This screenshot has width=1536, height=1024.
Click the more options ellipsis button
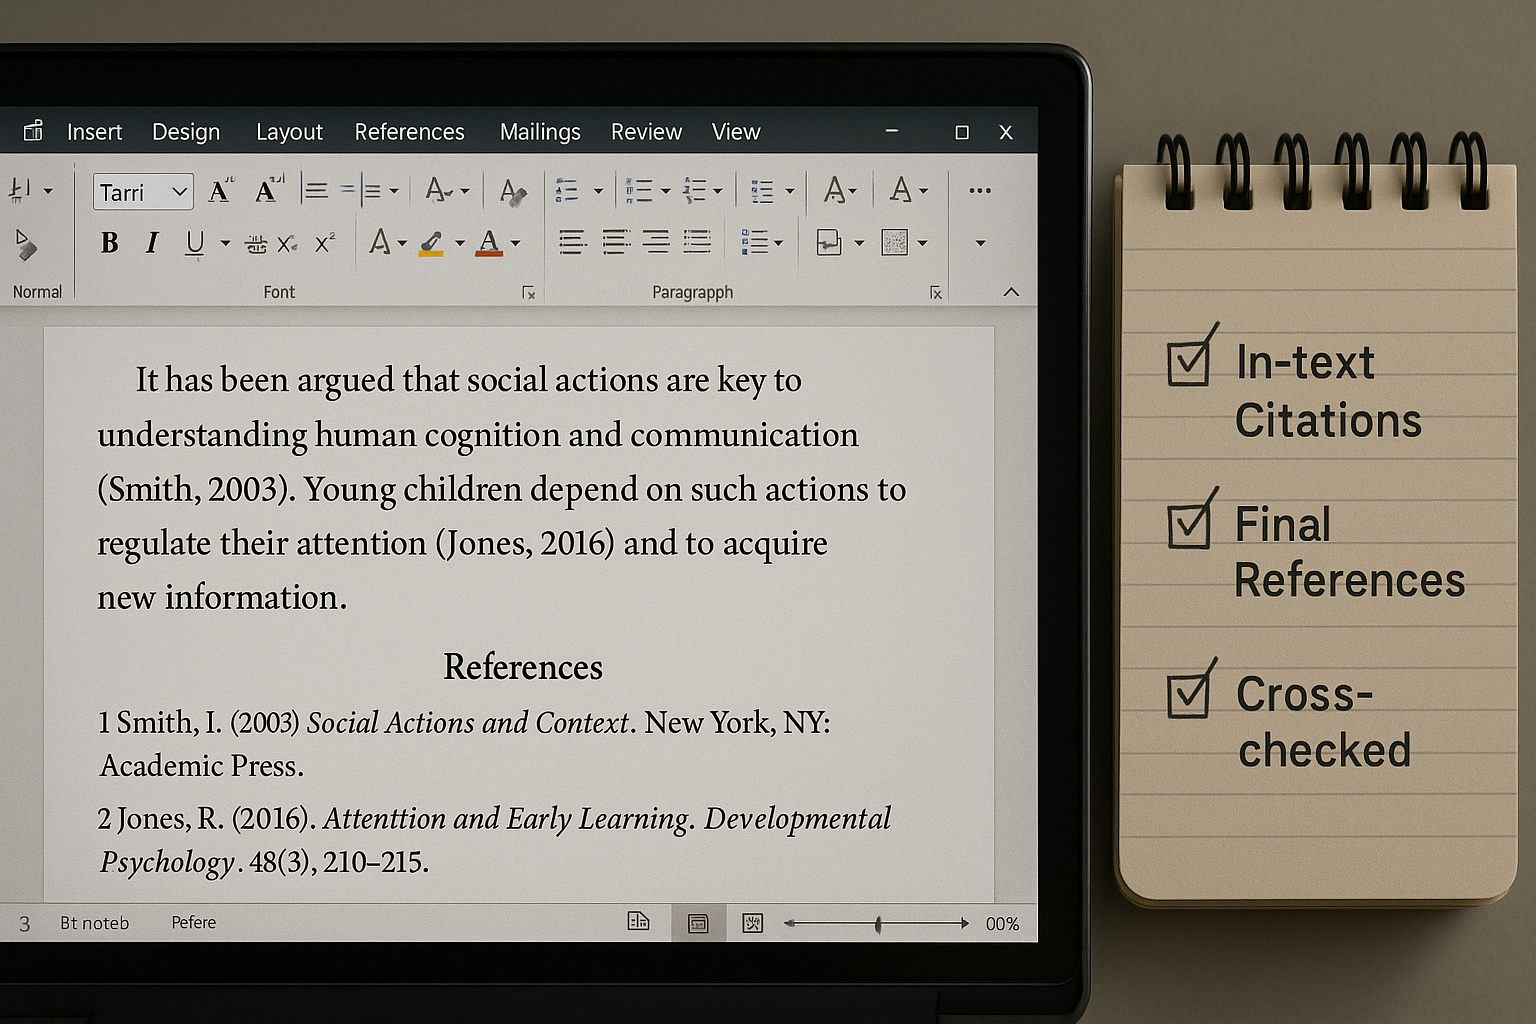tap(980, 190)
